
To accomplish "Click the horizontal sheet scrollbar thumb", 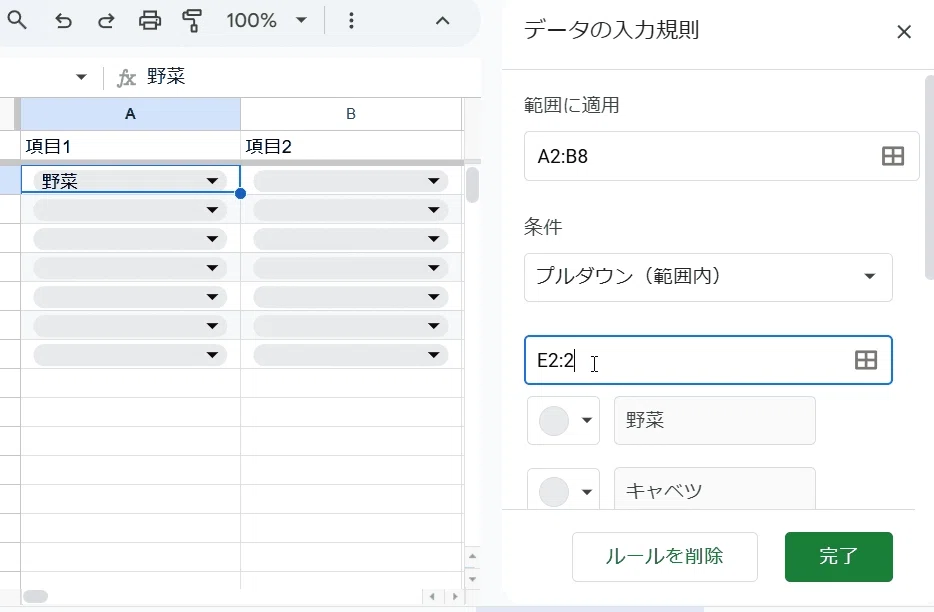I will 35,597.
